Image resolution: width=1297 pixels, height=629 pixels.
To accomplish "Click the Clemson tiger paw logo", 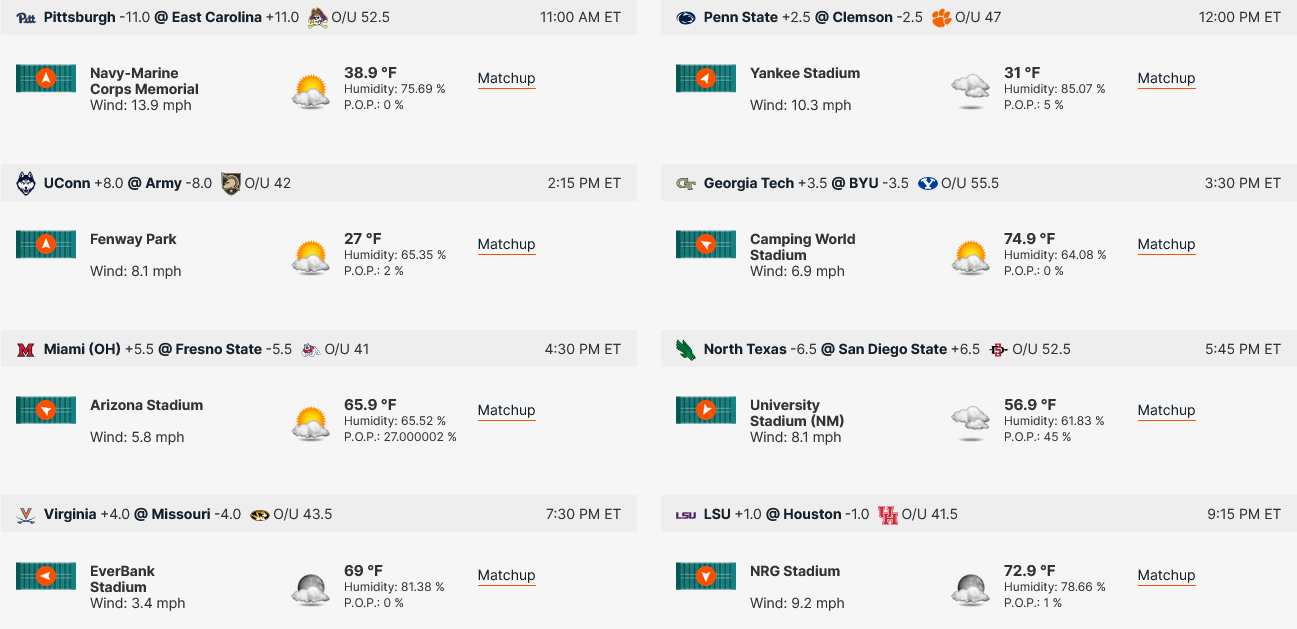I will (941, 18).
